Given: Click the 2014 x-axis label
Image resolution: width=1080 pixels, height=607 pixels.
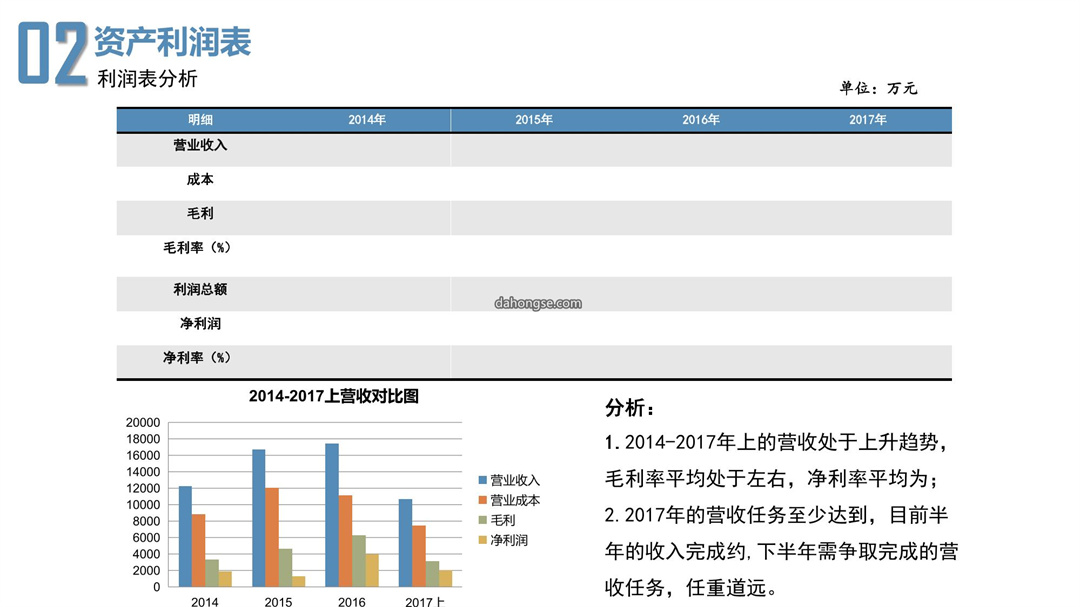Looking at the screenshot, I should pos(205,601).
